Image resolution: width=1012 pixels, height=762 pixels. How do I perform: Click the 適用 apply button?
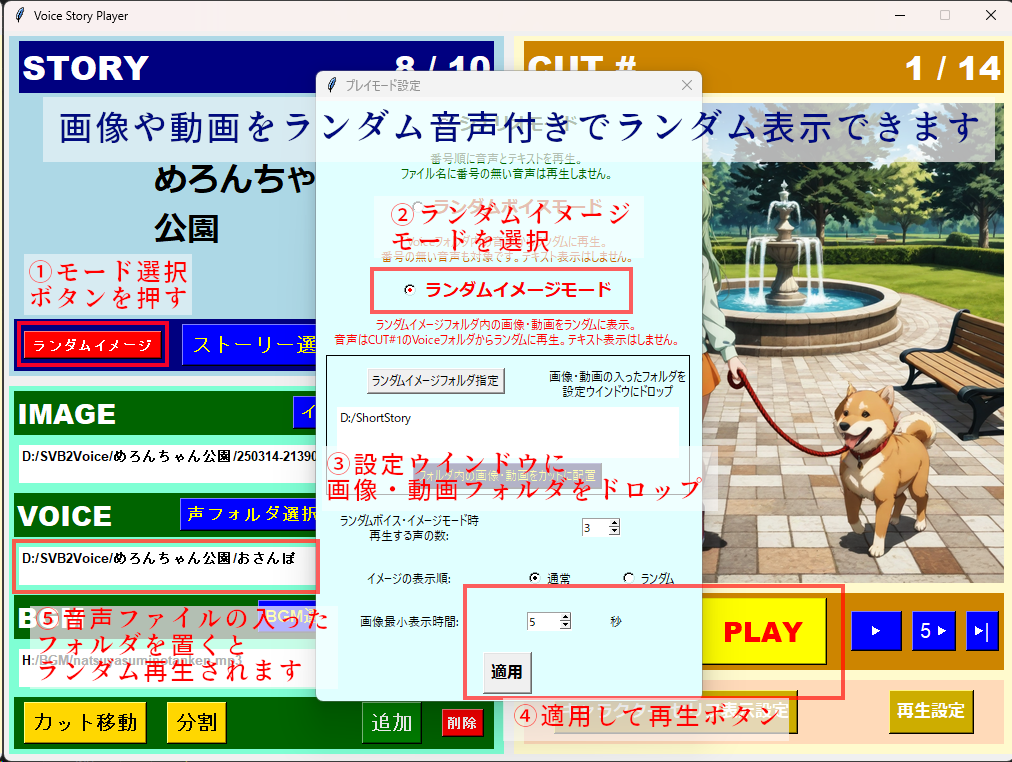pyautogui.click(x=507, y=672)
